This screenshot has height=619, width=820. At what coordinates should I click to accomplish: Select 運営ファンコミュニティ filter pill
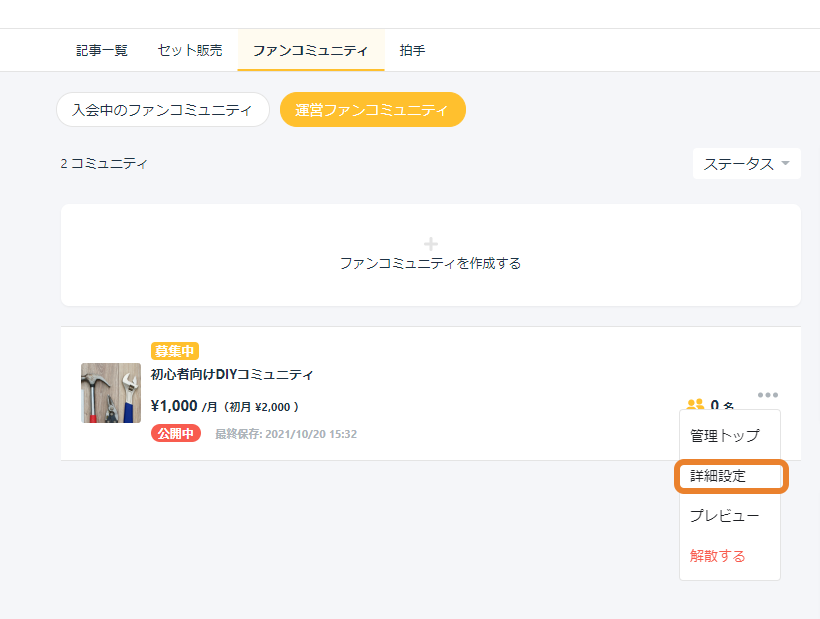click(x=372, y=110)
